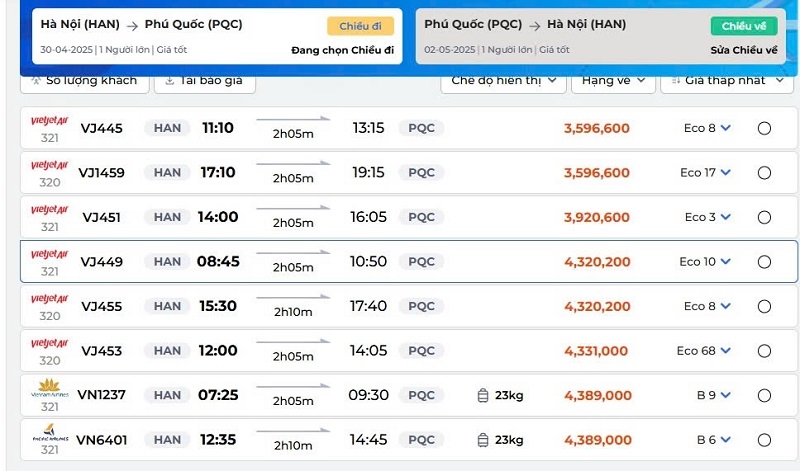
Task: Click the baggage 23kg icon for VN1237
Action: click(x=483, y=395)
